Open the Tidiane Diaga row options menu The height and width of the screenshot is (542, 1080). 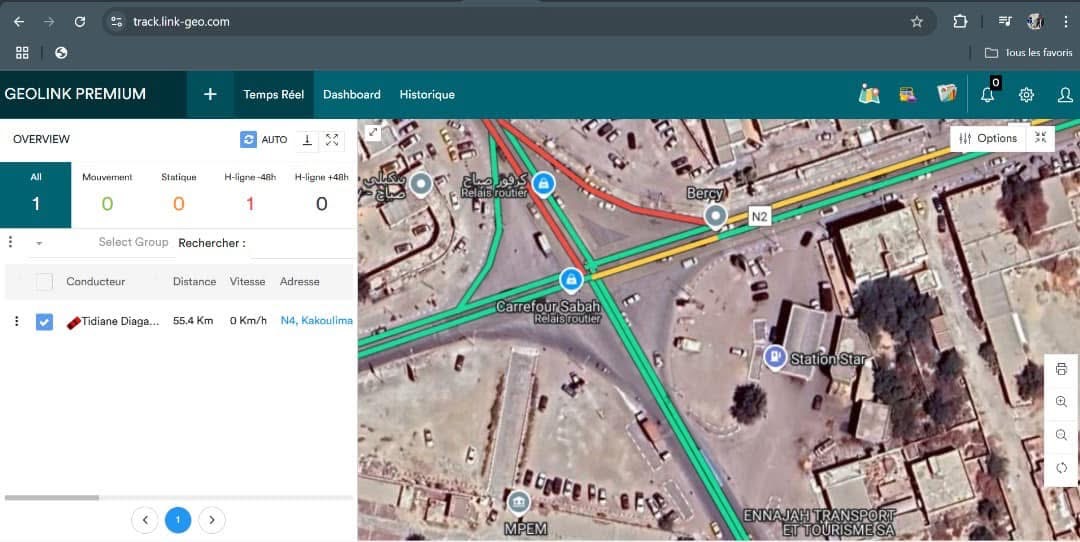(x=17, y=321)
